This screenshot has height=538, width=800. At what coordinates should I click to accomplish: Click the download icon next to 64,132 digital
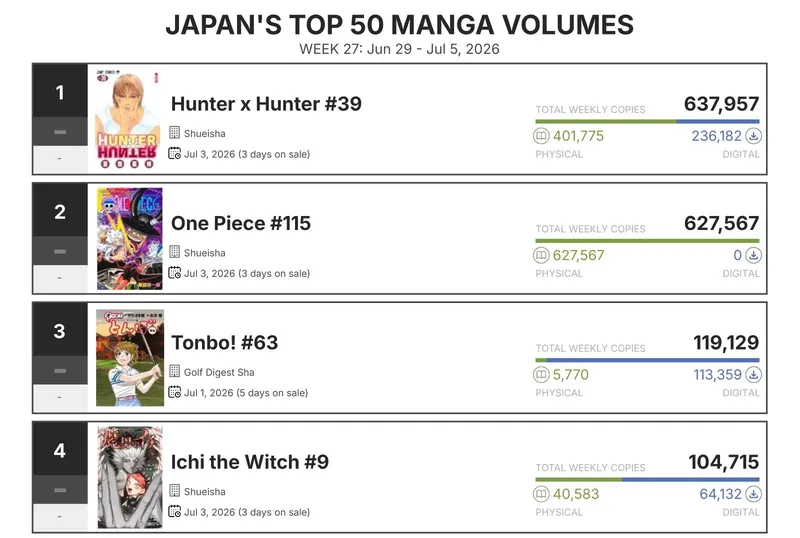754,494
